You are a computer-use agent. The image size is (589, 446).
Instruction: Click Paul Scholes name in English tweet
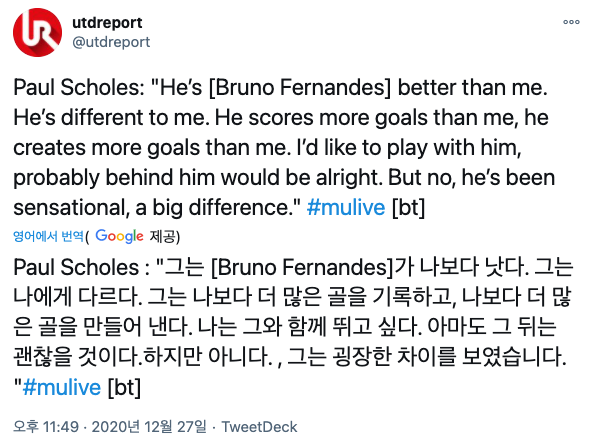point(77,88)
